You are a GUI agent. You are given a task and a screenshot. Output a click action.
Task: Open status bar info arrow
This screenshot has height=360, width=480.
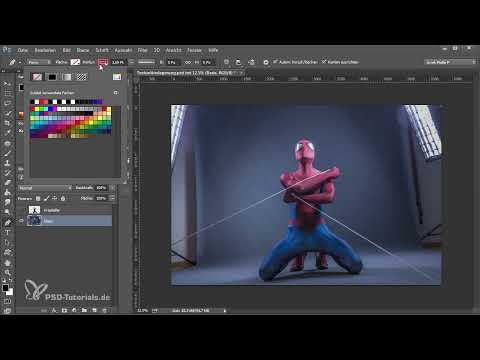pyautogui.click(x=225, y=311)
